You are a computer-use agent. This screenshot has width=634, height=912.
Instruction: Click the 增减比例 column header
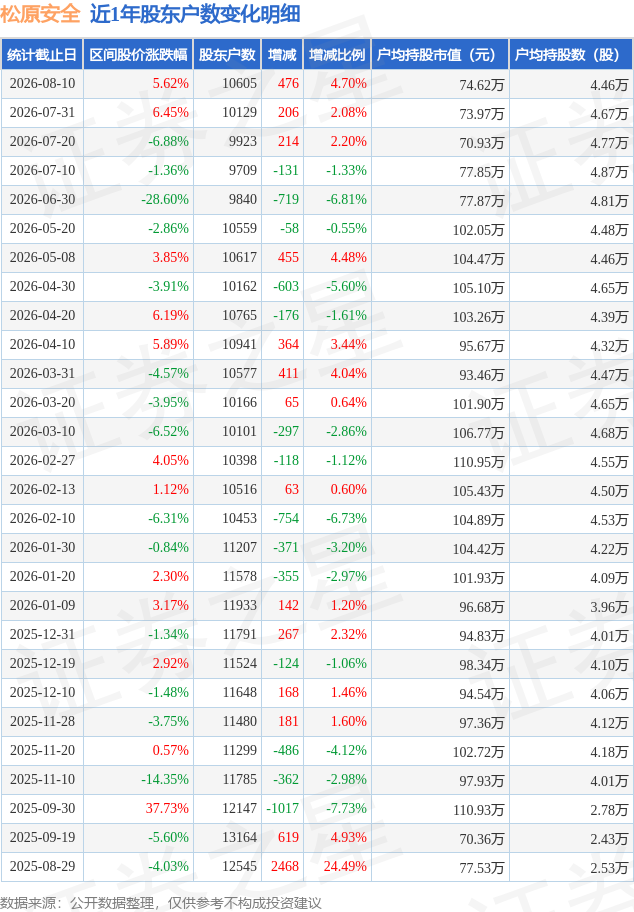[337, 55]
